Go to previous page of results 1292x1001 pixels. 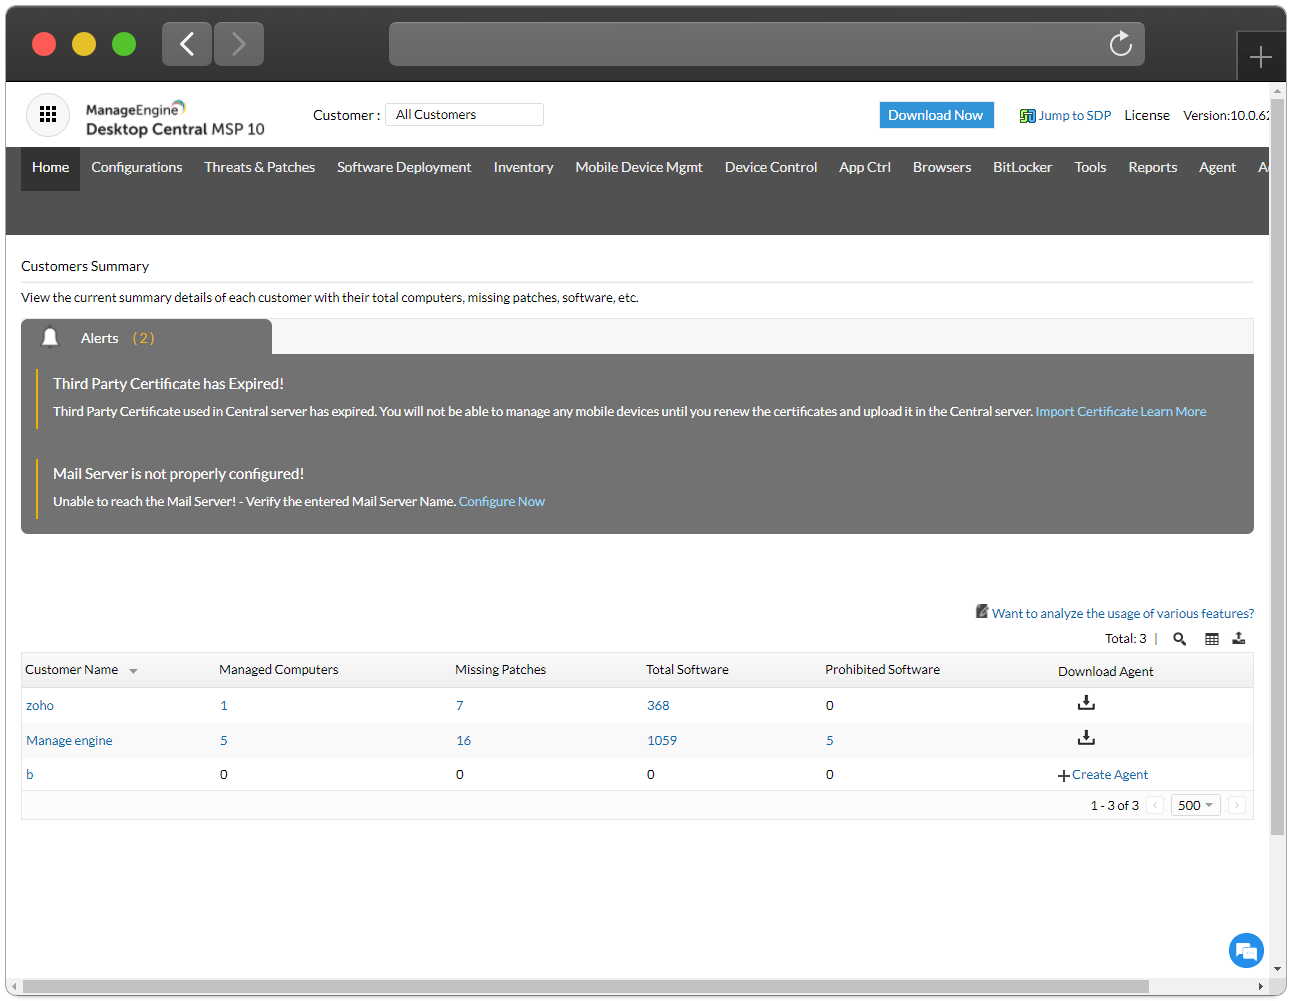[x=1155, y=805]
